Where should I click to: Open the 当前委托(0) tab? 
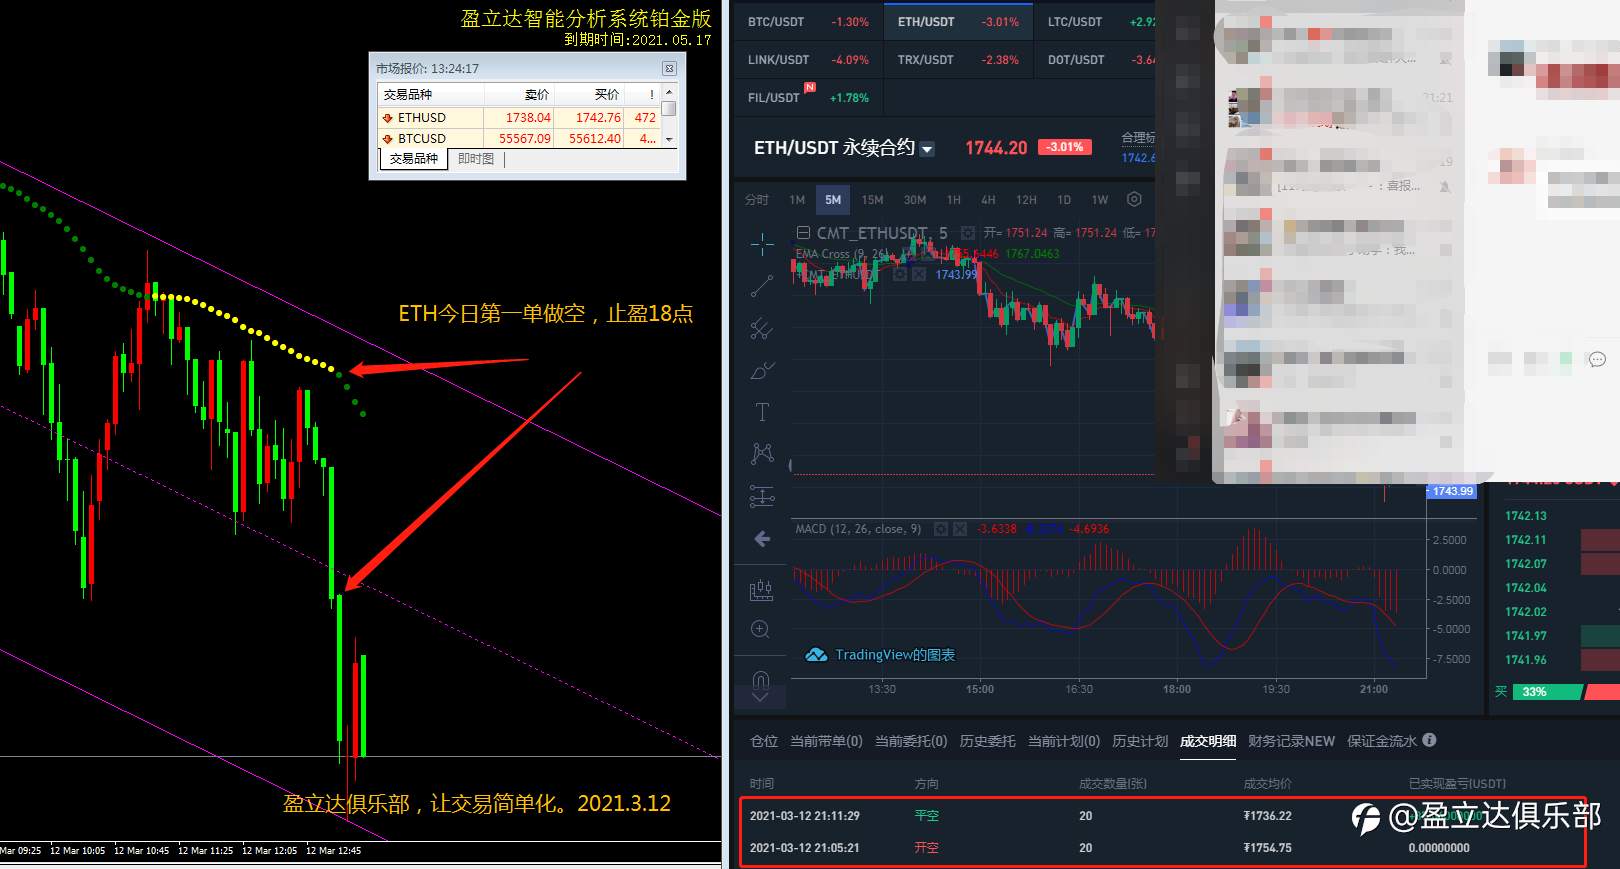pyautogui.click(x=911, y=741)
